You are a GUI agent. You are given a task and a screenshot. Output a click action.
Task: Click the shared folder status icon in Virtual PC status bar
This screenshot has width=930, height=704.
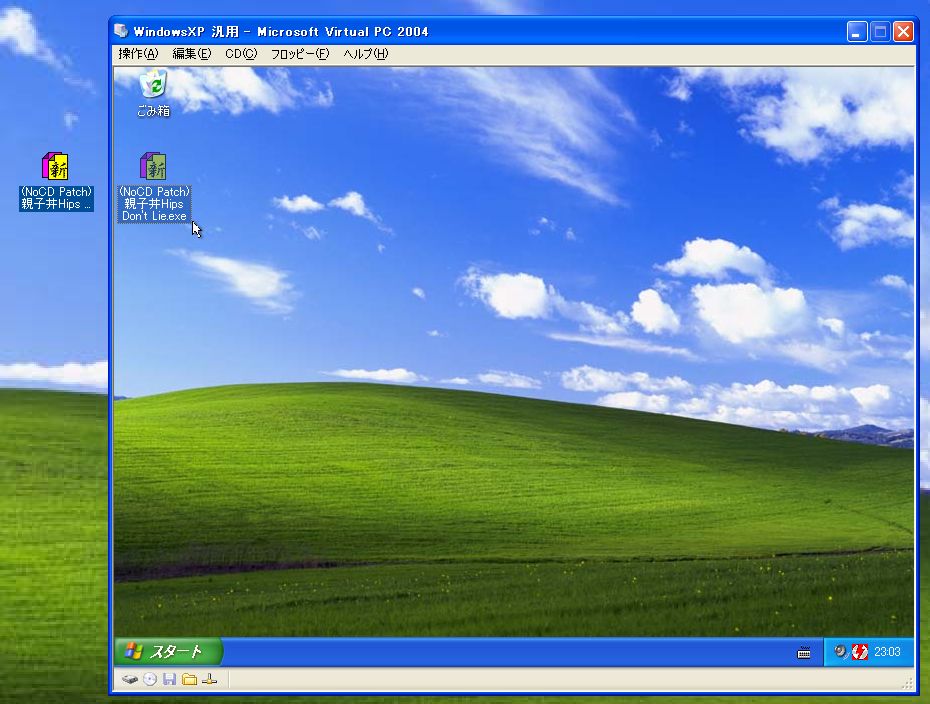point(189,680)
